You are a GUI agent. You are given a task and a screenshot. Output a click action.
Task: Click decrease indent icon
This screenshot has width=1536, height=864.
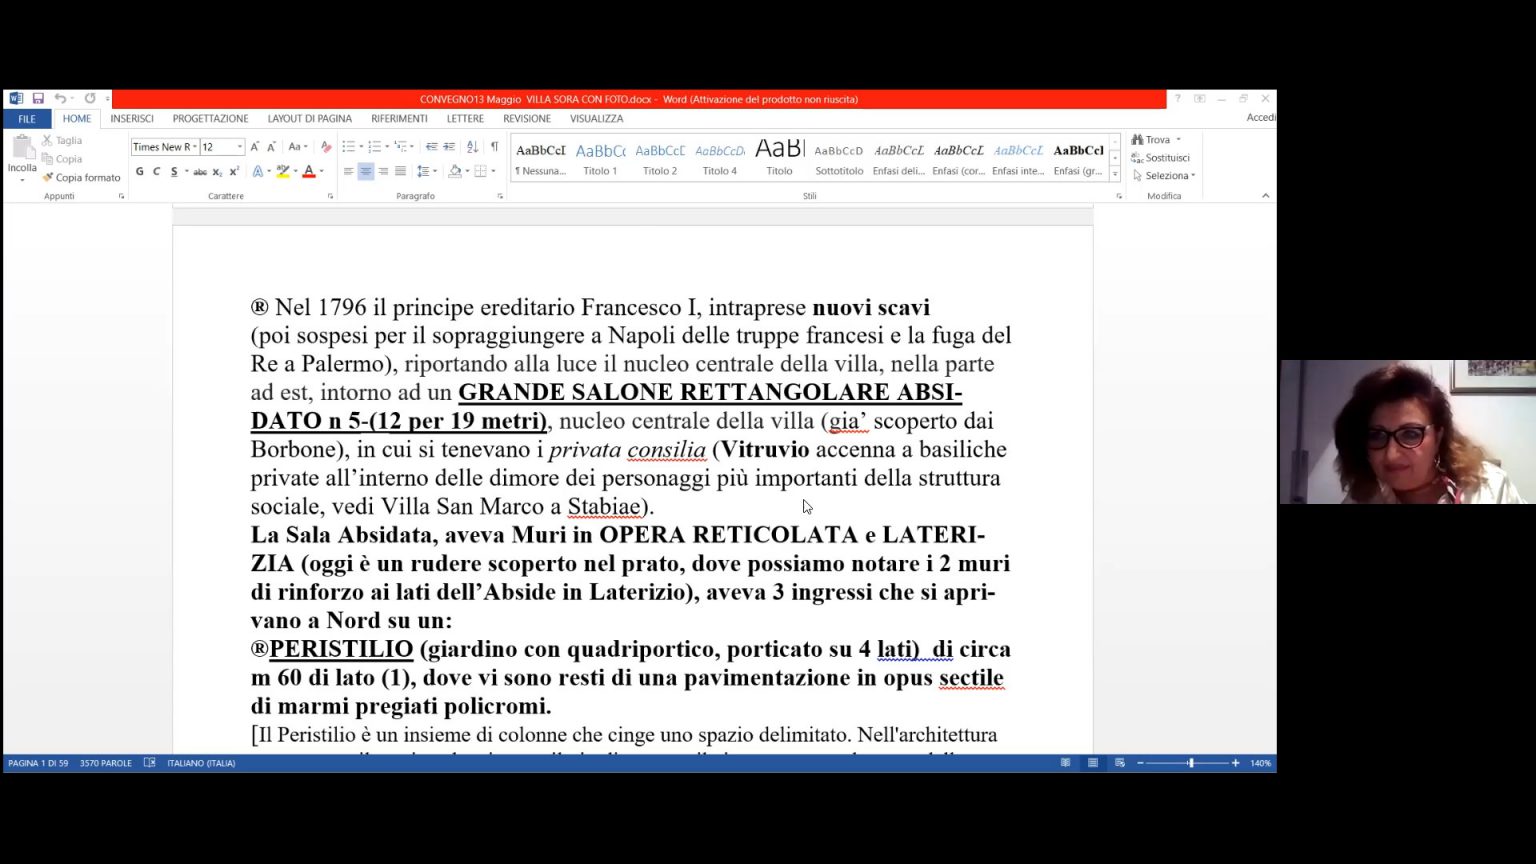coord(431,147)
